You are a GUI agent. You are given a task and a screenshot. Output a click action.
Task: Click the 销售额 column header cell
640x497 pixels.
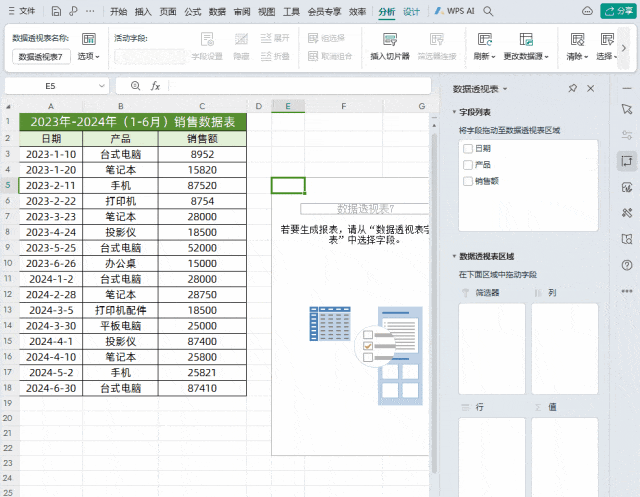pyautogui.click(x=202, y=139)
